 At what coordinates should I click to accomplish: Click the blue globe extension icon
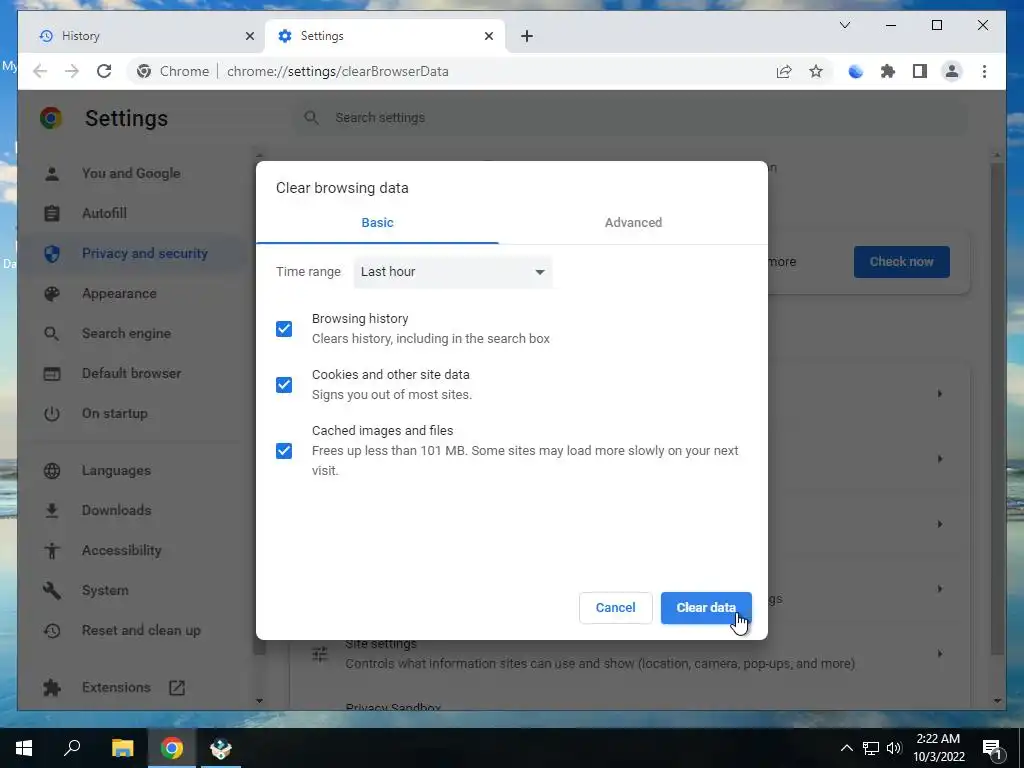tap(856, 71)
